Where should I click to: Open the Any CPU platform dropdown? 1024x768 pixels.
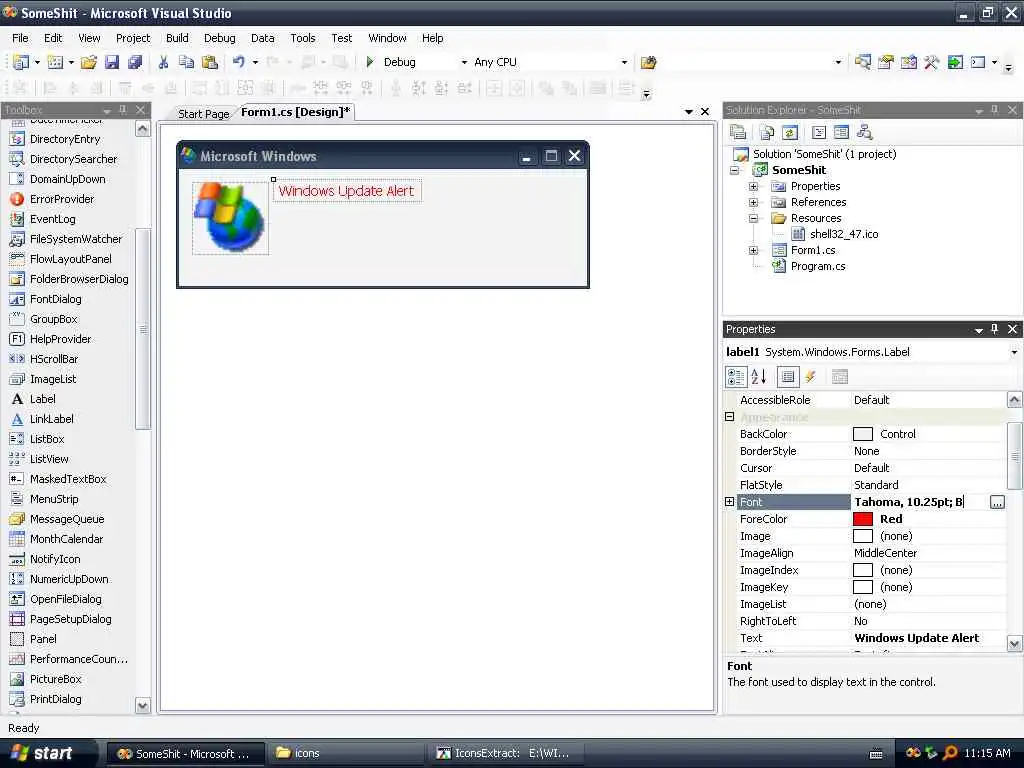coord(624,62)
